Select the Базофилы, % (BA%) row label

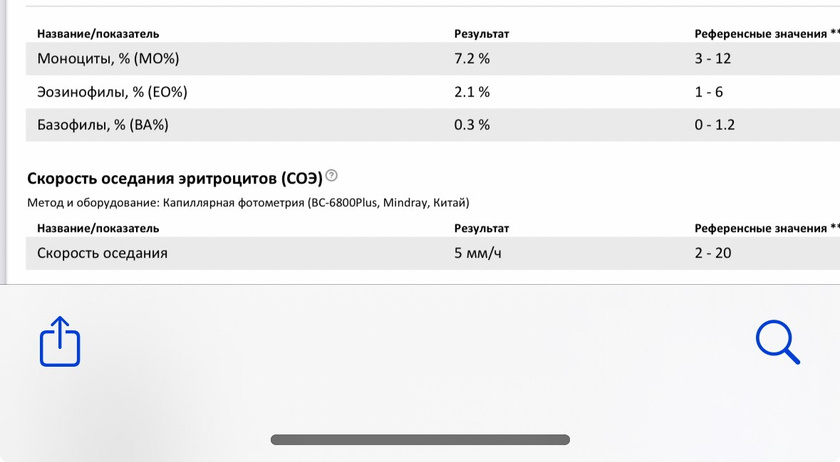[103, 125]
